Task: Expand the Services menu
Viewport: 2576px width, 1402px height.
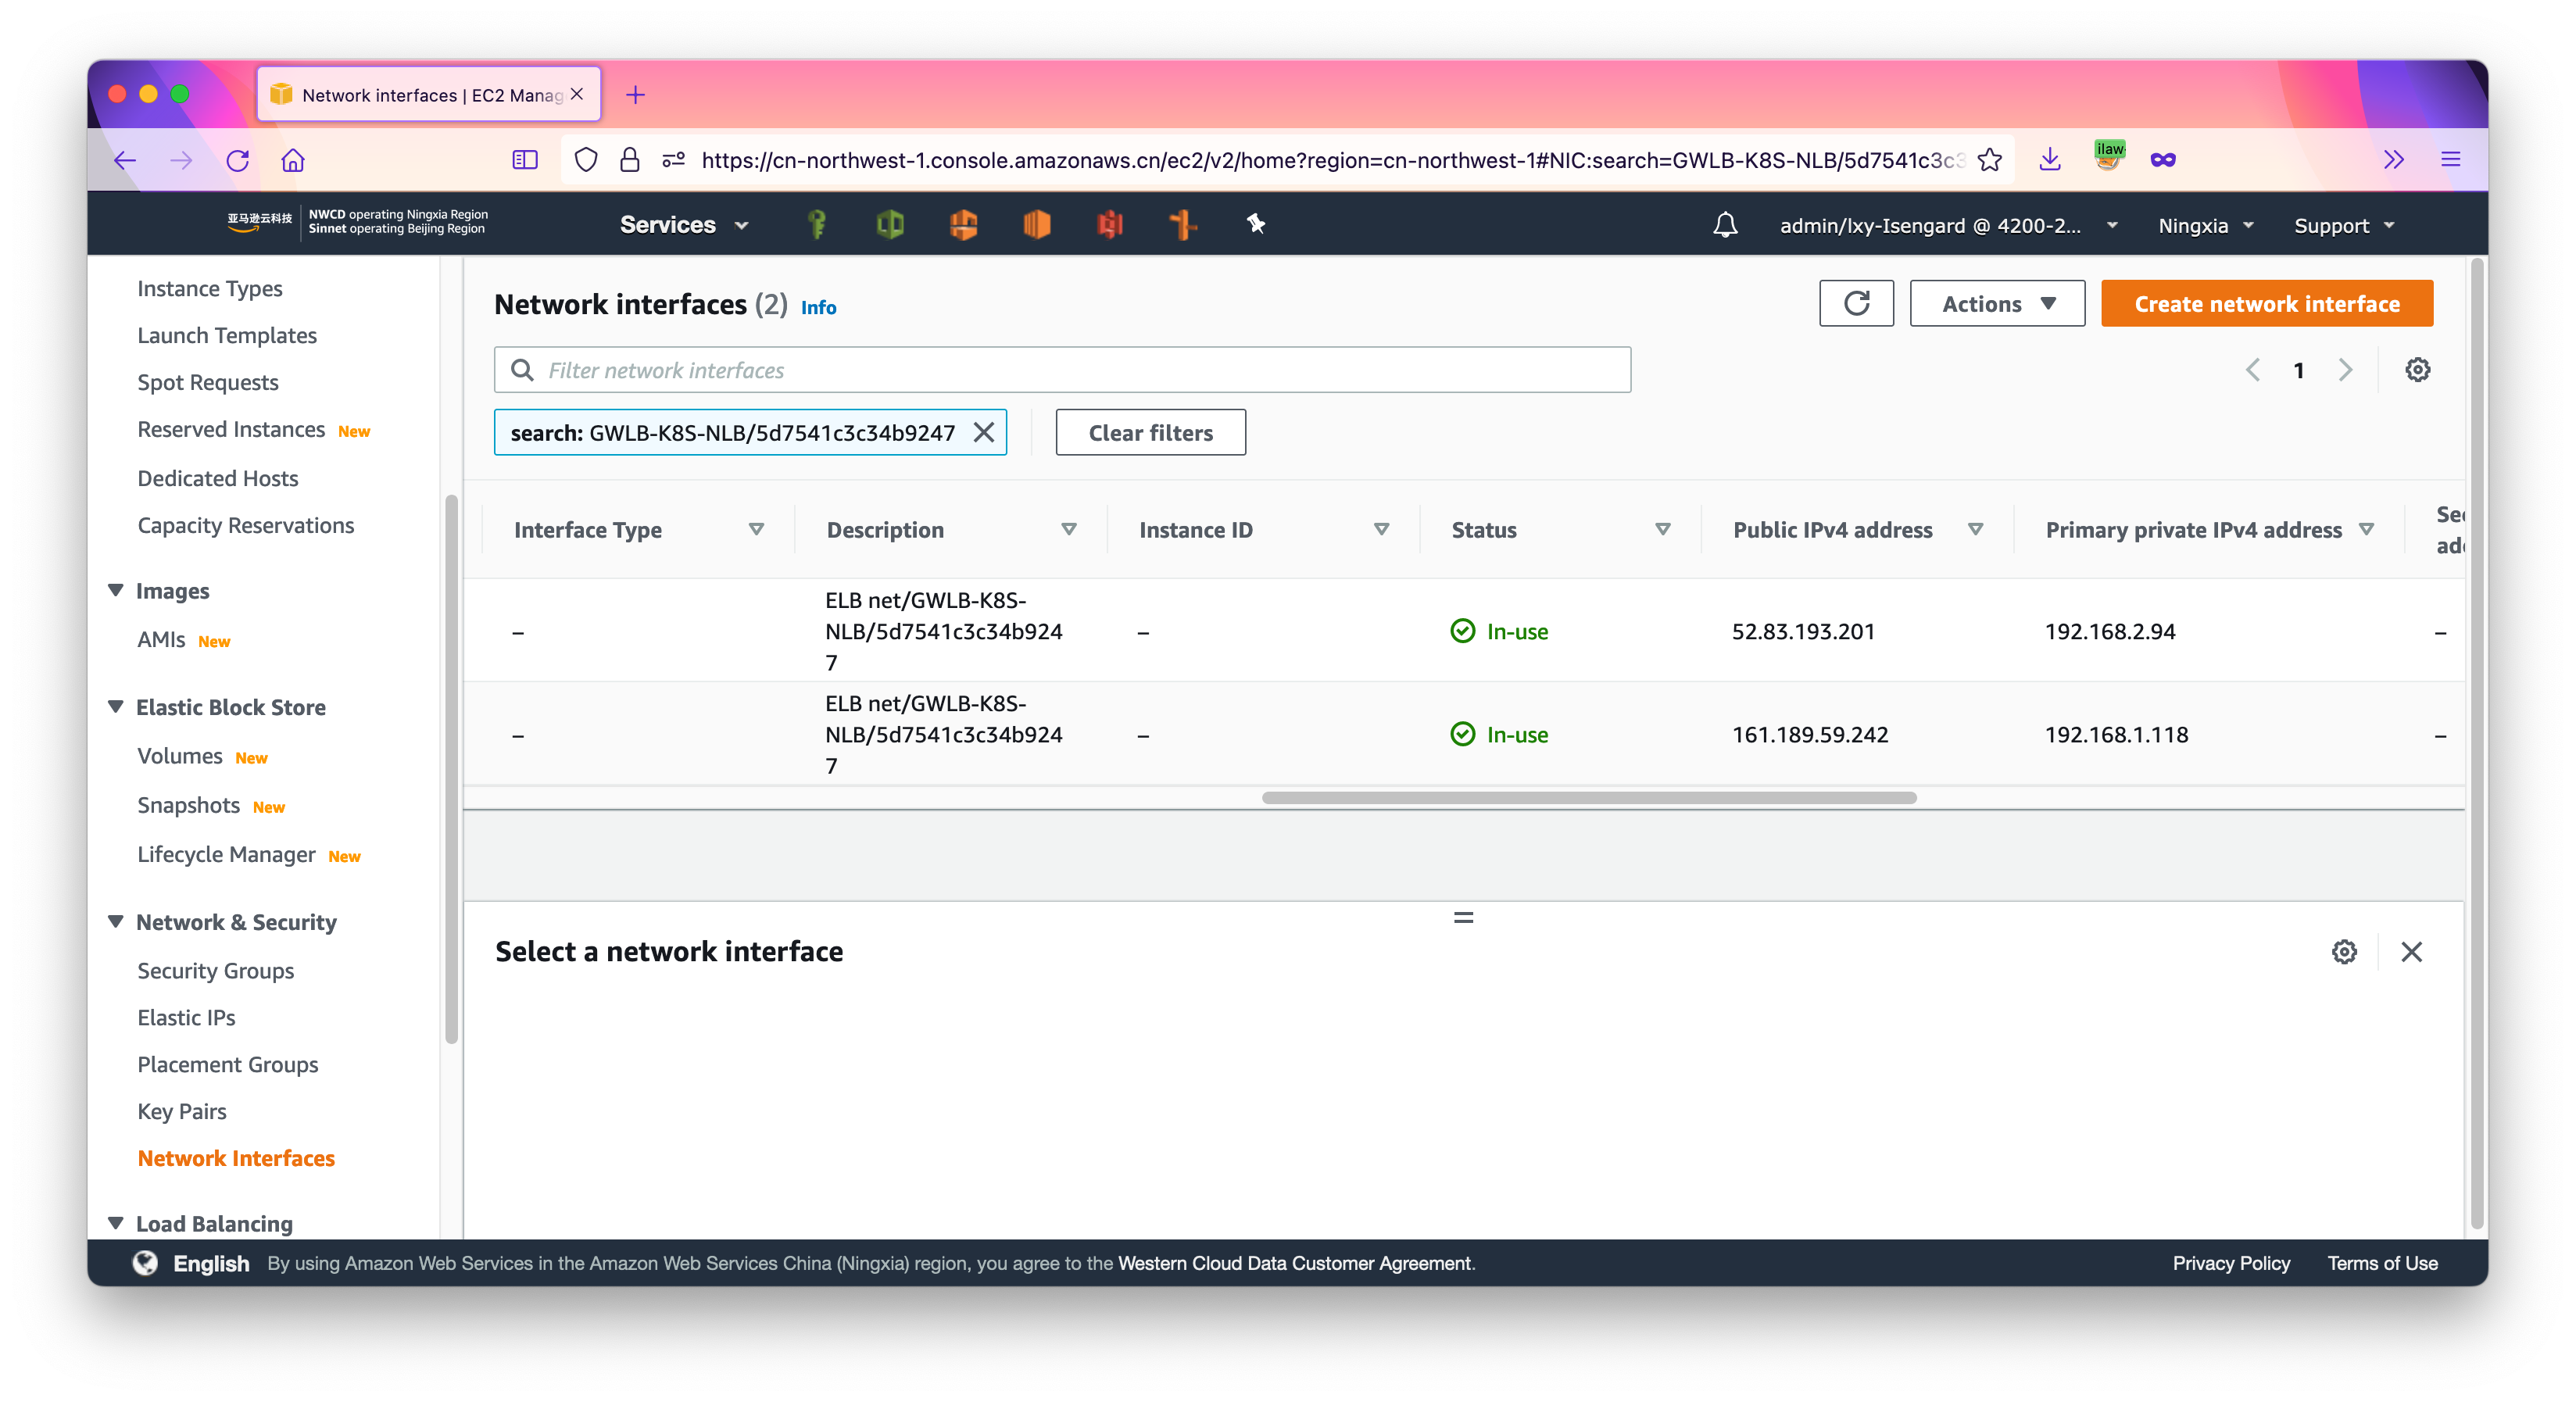Action: (684, 225)
